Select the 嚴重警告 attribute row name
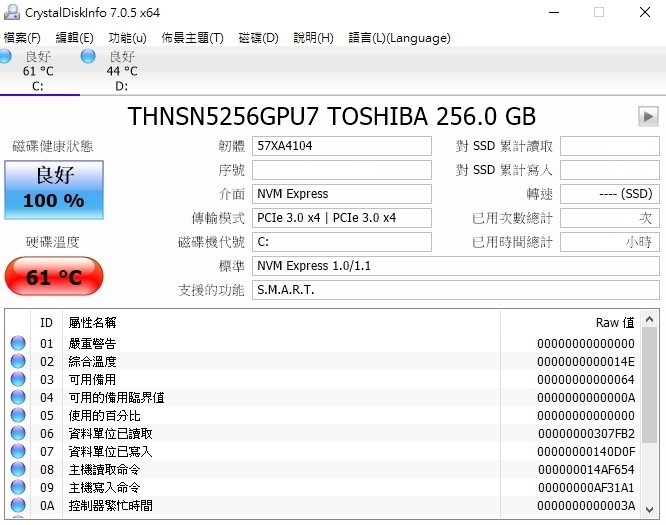The height and width of the screenshot is (525, 666). [x=92, y=344]
